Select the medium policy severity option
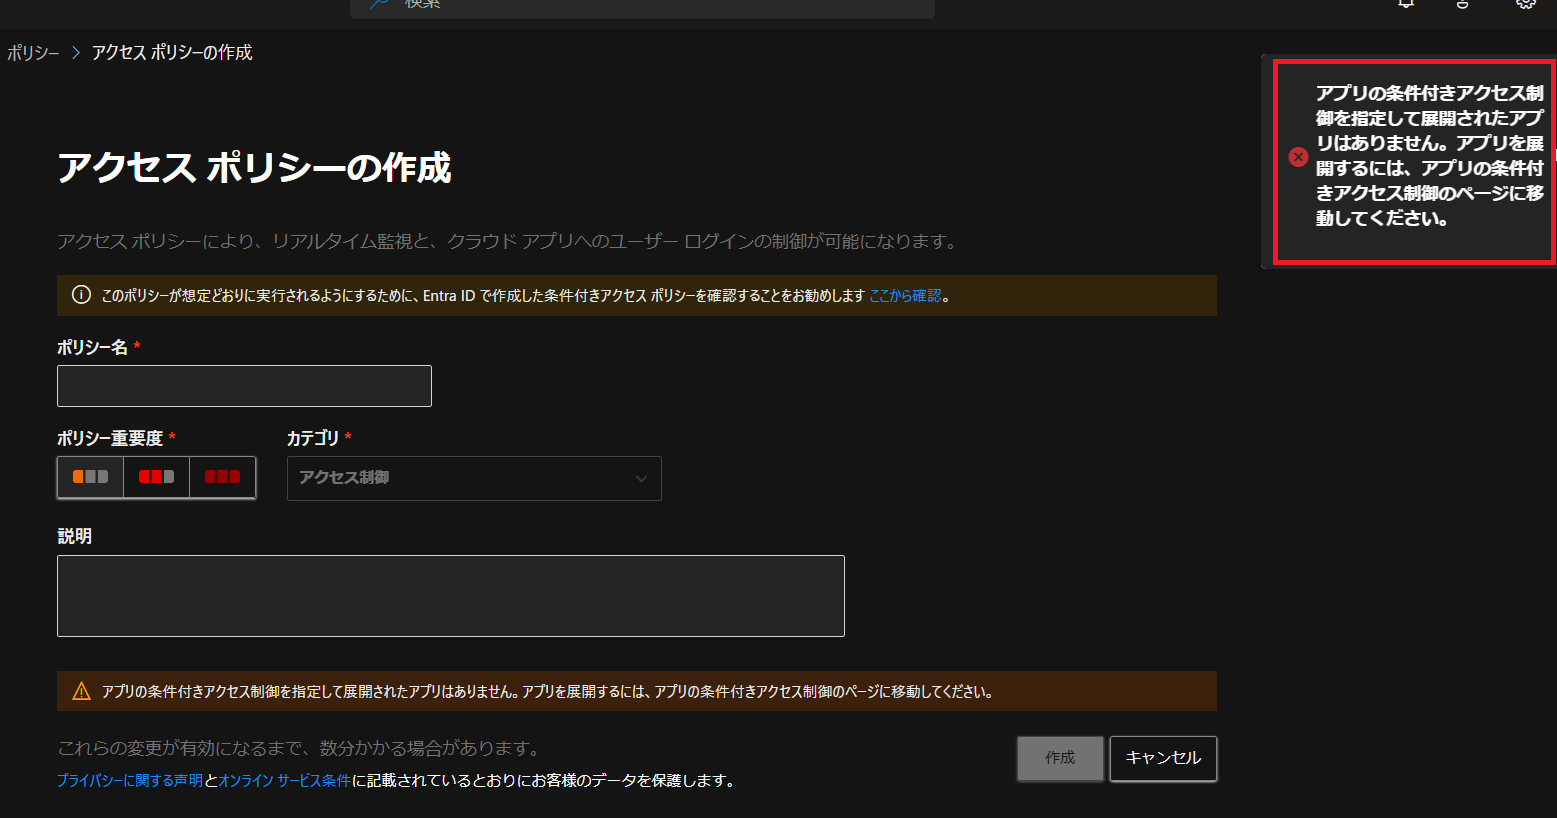This screenshot has height=818, width=1557. 155,477
